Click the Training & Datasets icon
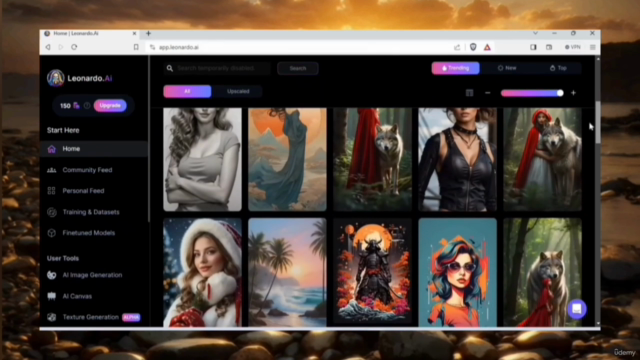 click(x=51, y=212)
